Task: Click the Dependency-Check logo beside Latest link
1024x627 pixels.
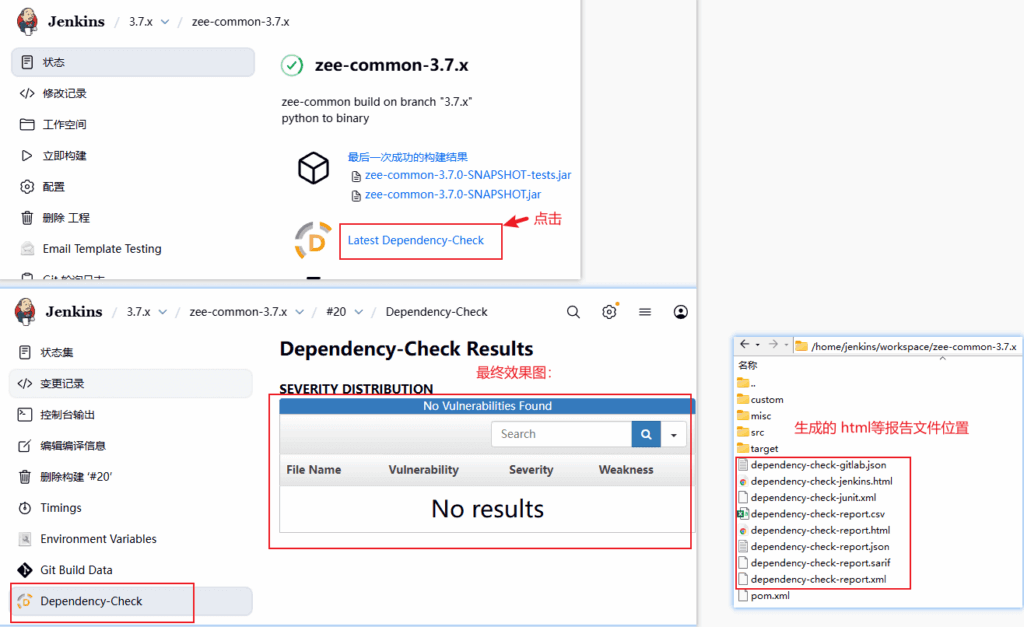Action: 313,241
